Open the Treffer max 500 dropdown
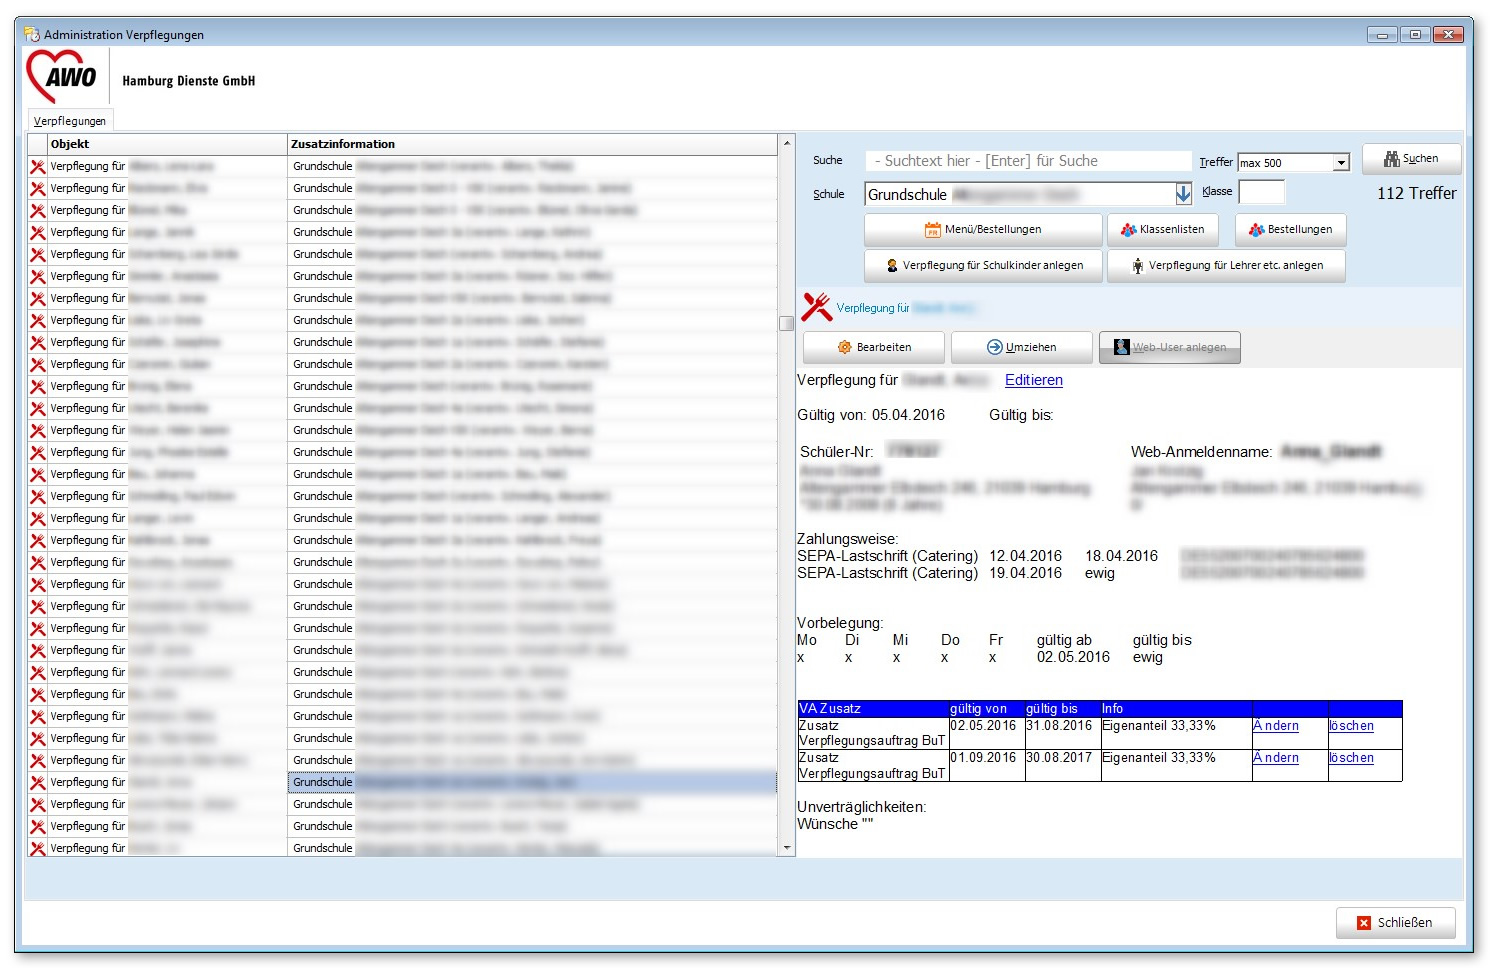1498x976 pixels. pyautogui.click(x=1341, y=163)
